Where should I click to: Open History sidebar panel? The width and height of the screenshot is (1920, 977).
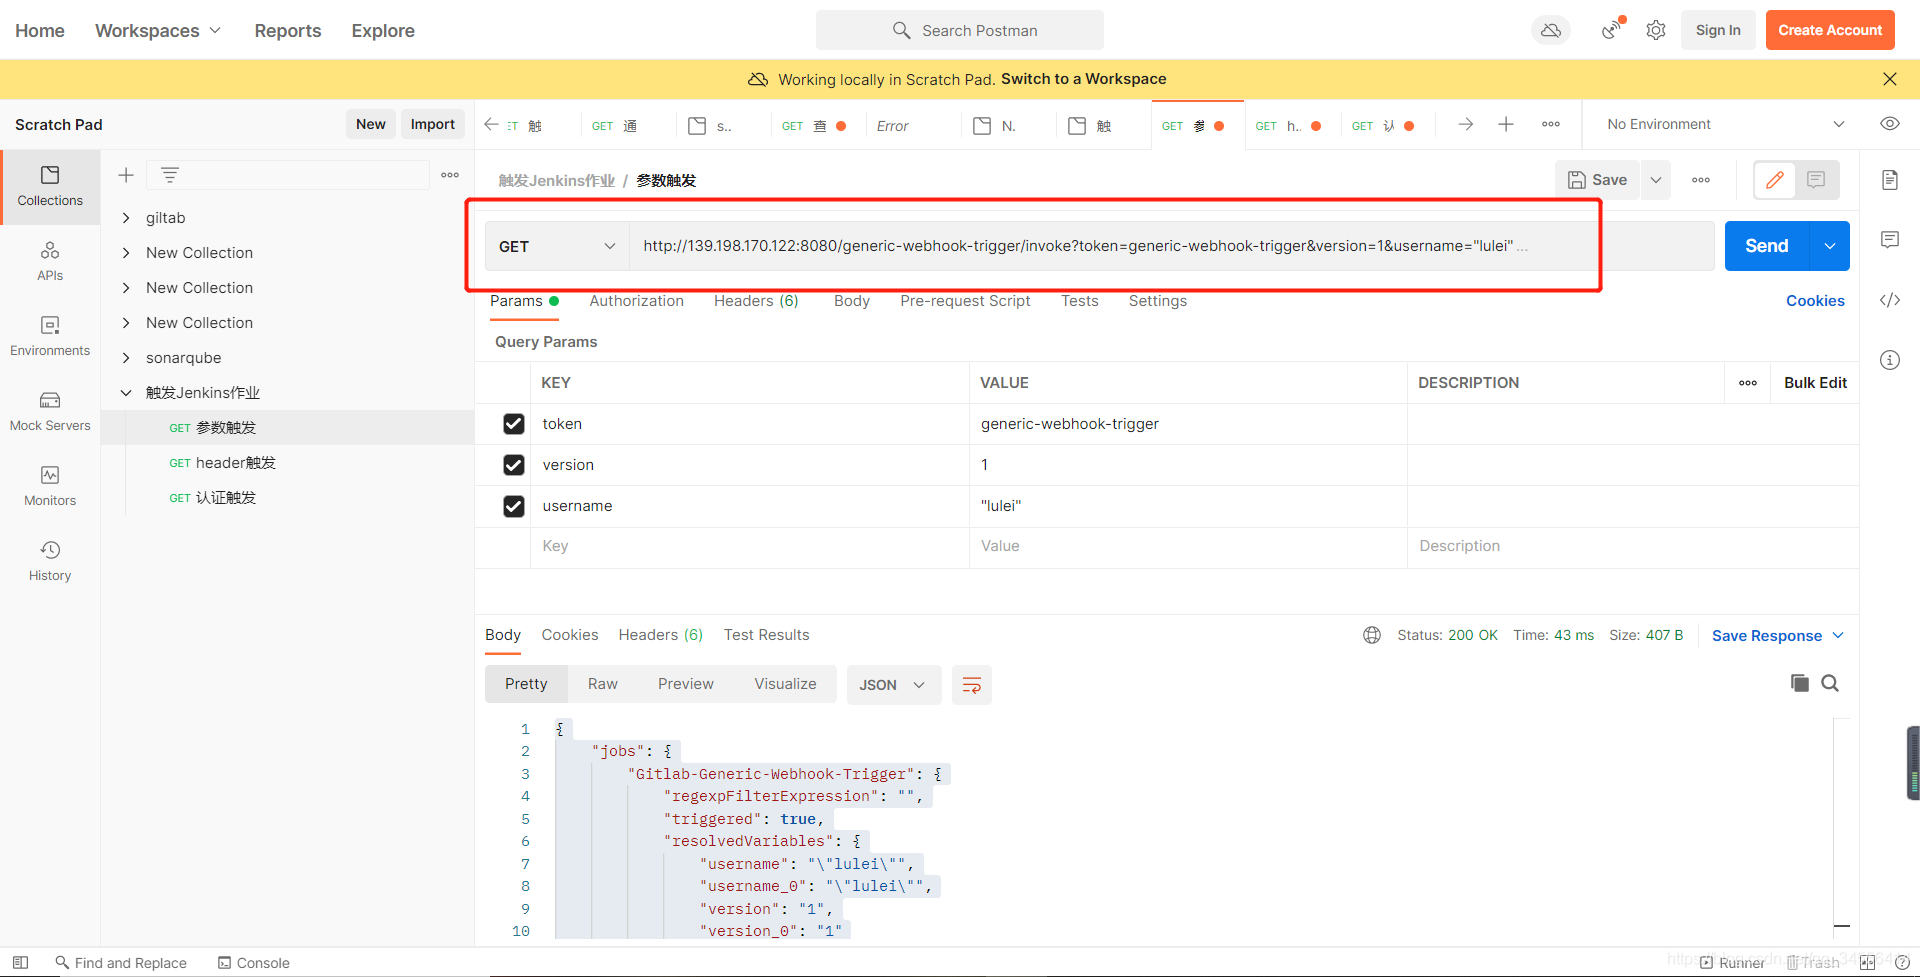50,562
